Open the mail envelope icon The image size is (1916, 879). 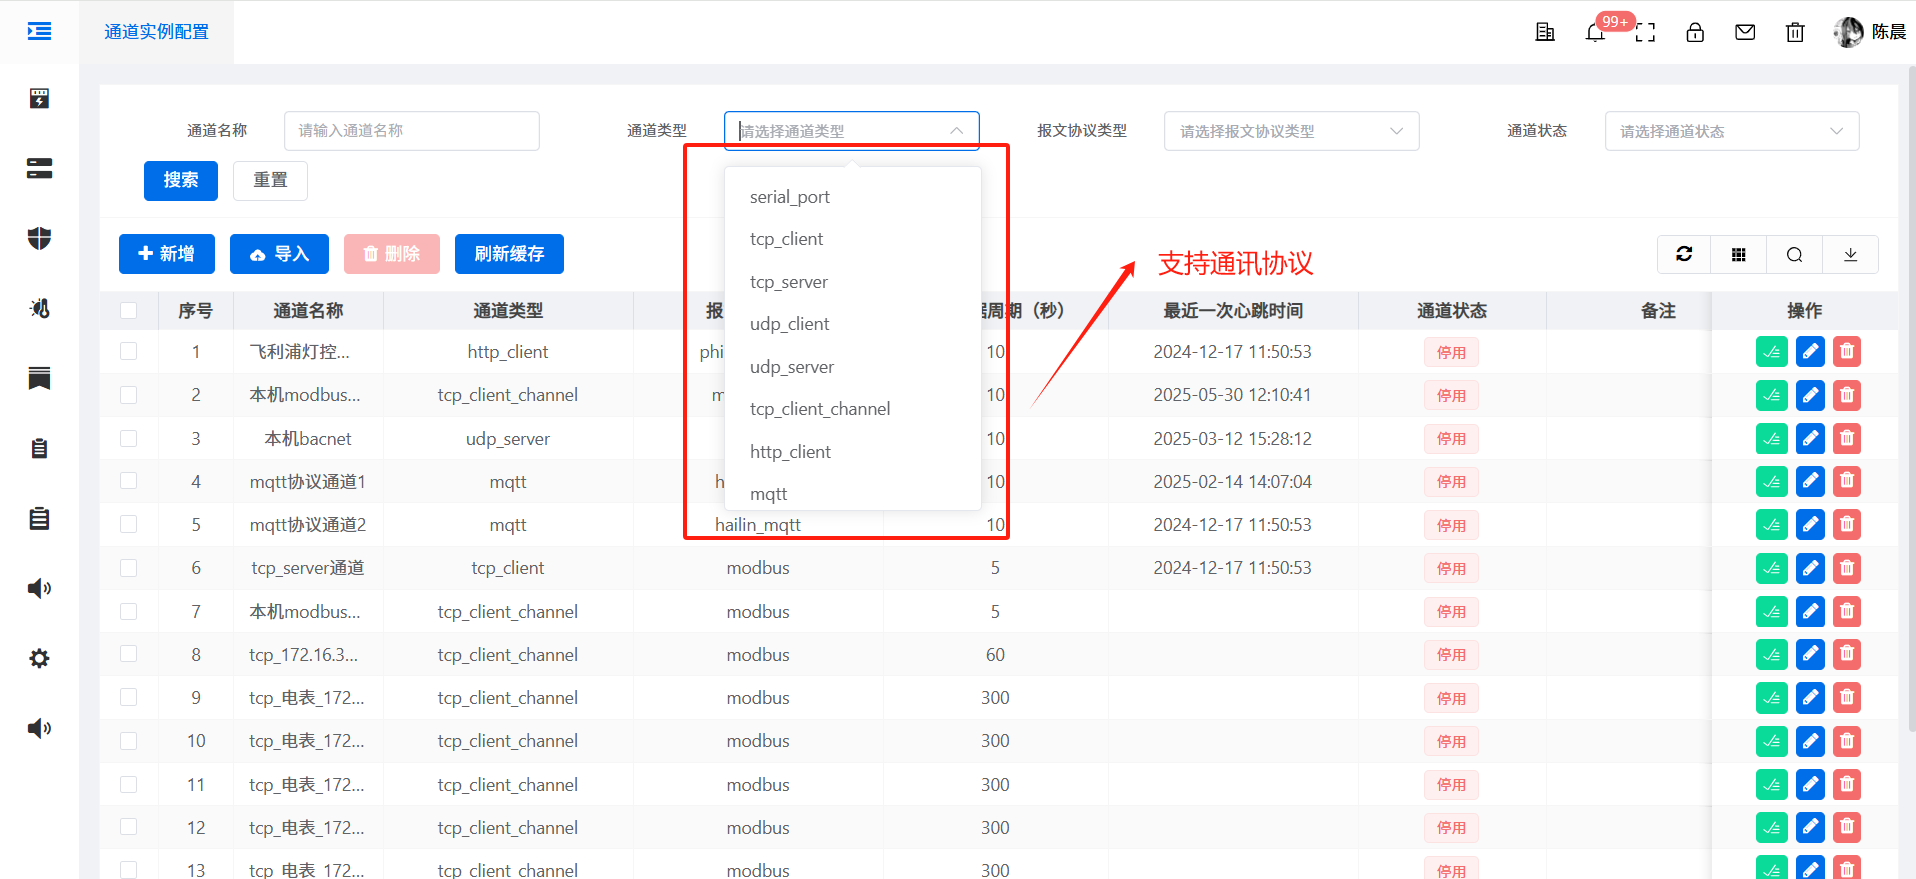point(1745,33)
